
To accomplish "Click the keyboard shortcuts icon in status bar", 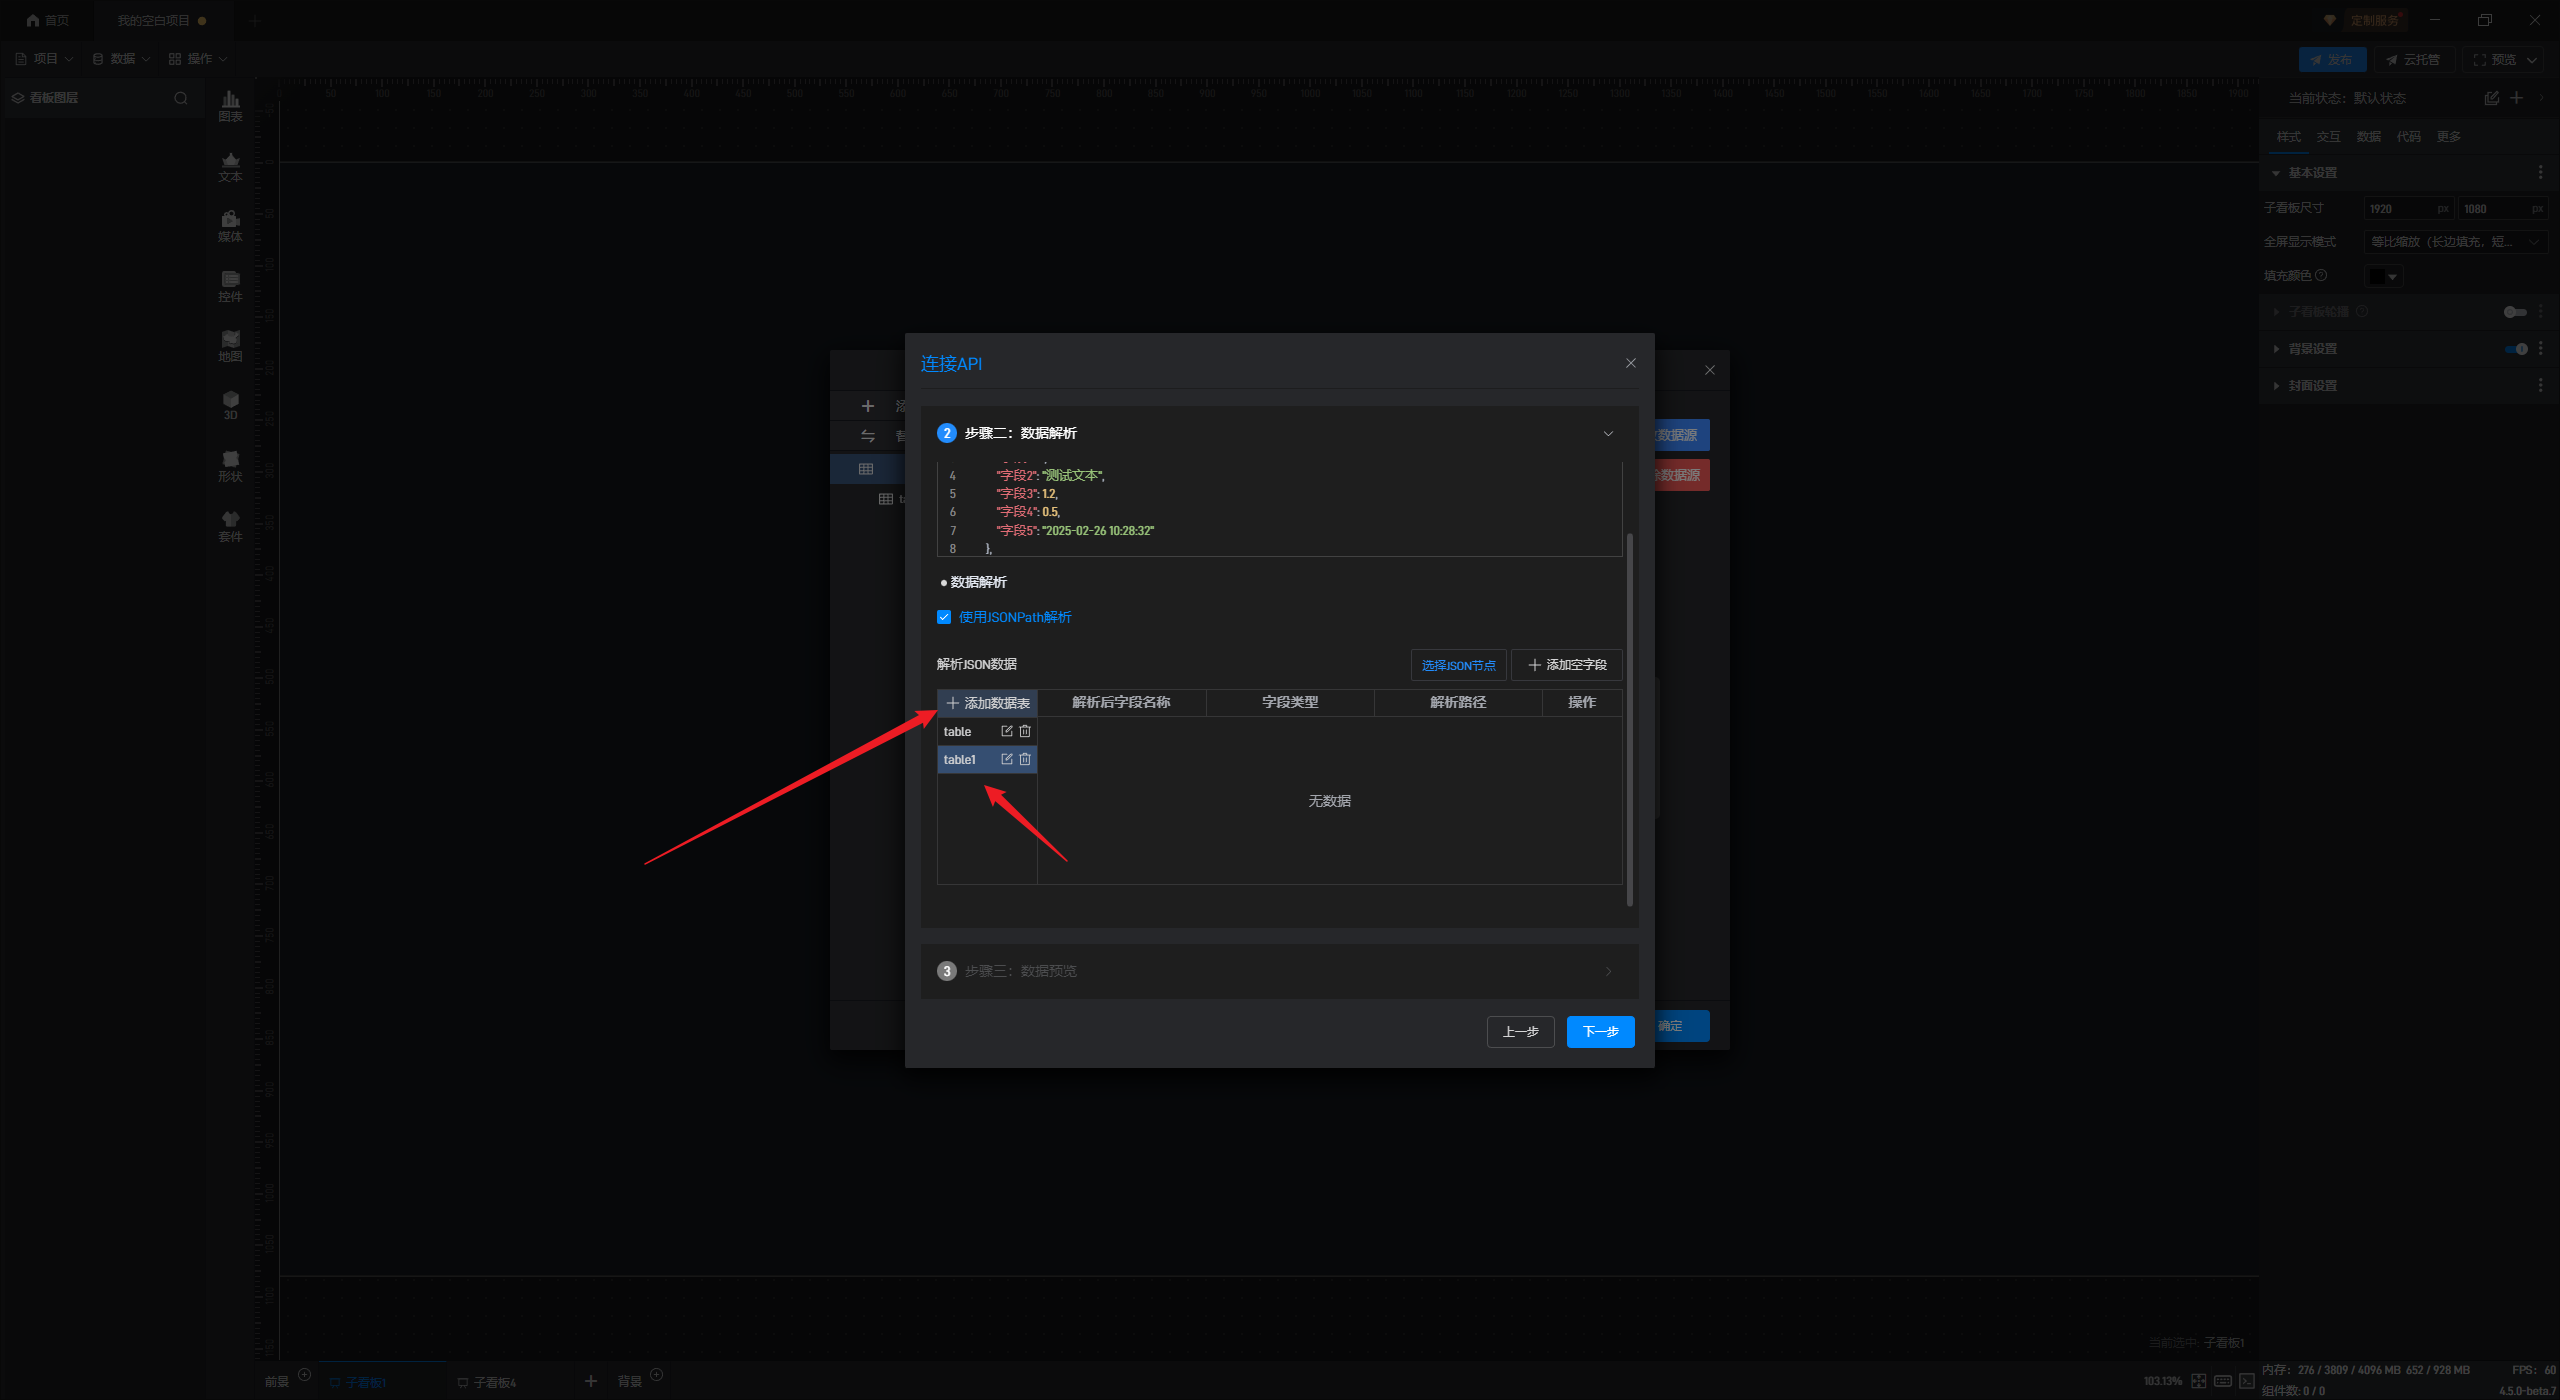I will pos(2222,1381).
